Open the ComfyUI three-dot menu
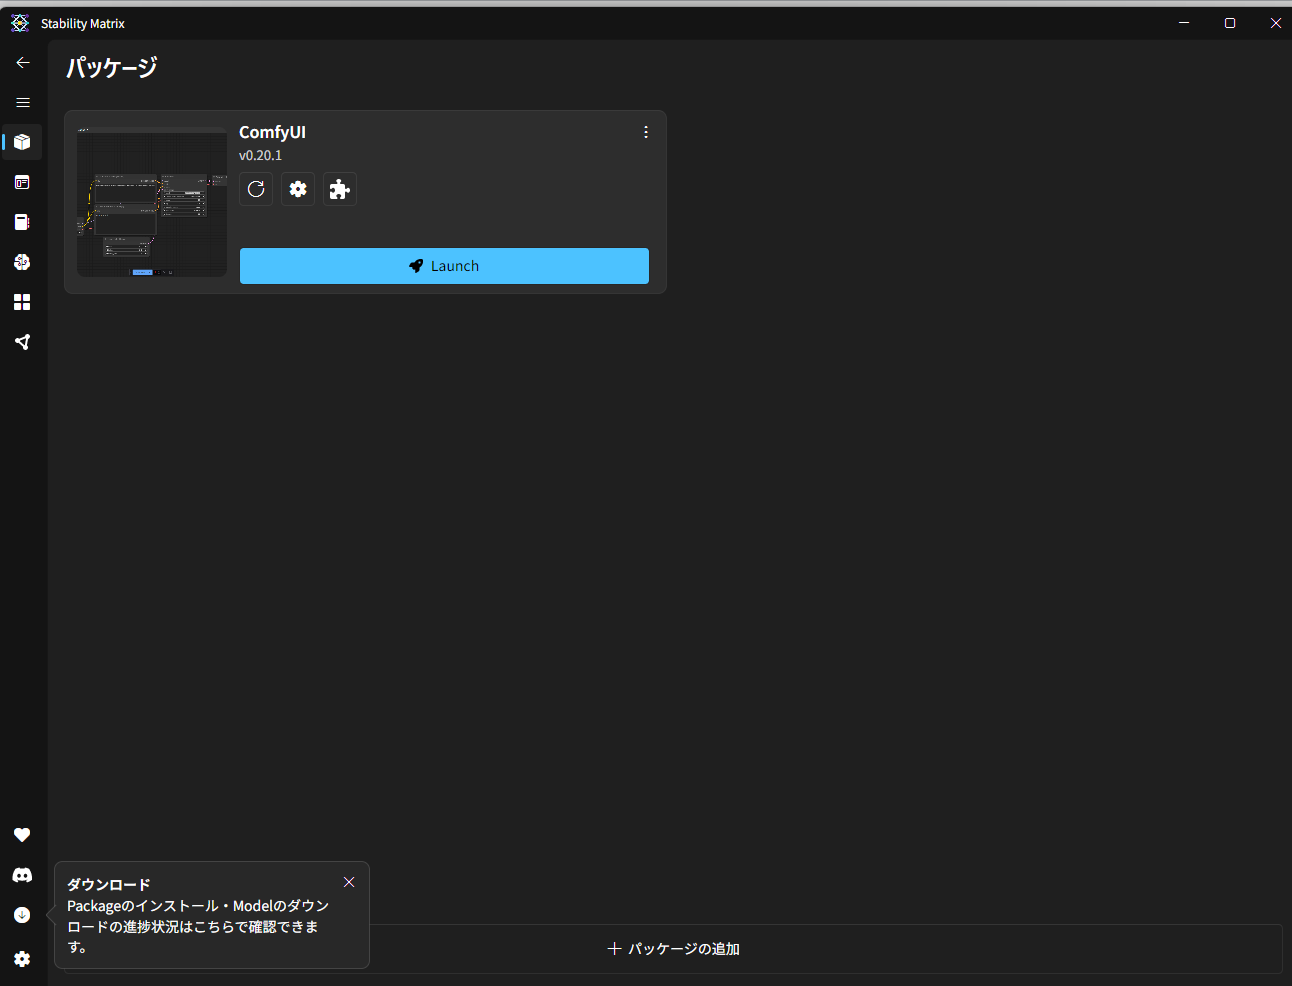Image resolution: width=1292 pixels, height=986 pixels. coord(646,132)
